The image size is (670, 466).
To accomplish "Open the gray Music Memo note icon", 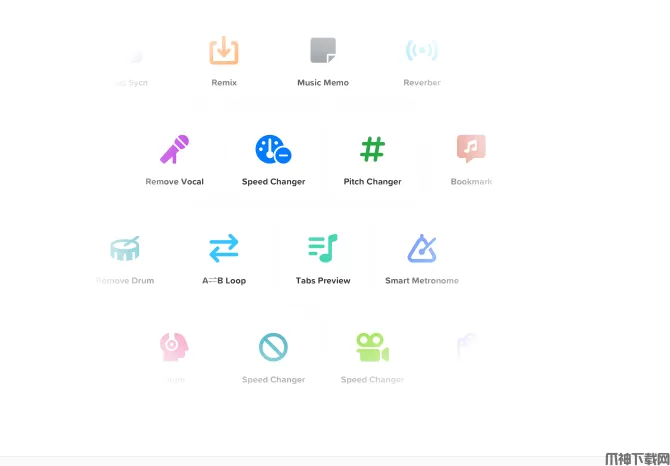I will (x=323, y=50).
